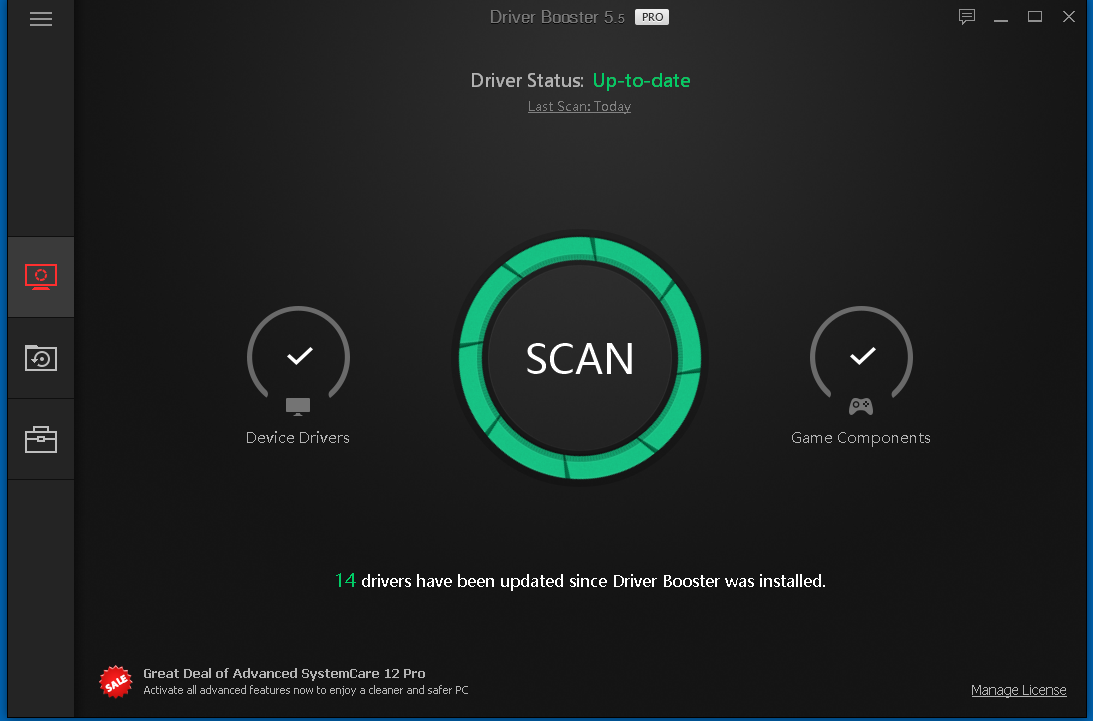Click the Up-to-date status text
The width and height of the screenshot is (1093, 721).
click(641, 81)
